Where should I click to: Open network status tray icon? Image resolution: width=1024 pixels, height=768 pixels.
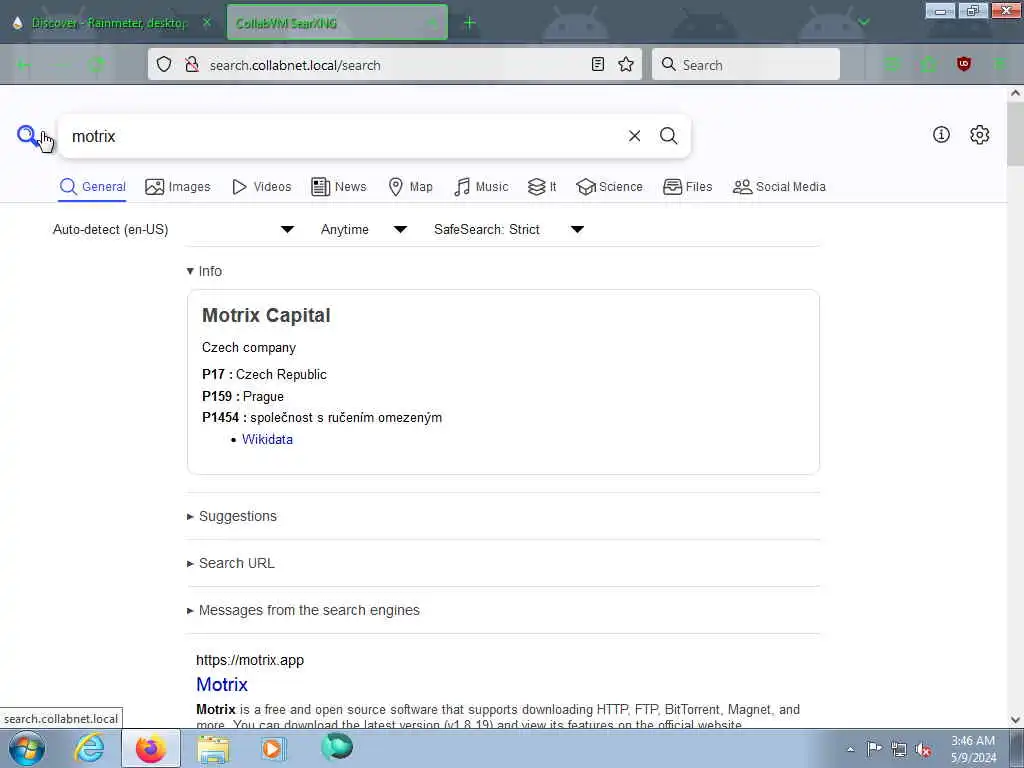coord(899,749)
